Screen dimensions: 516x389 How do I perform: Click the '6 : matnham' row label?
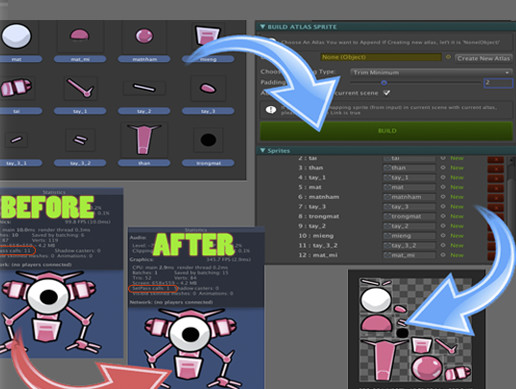[318, 197]
